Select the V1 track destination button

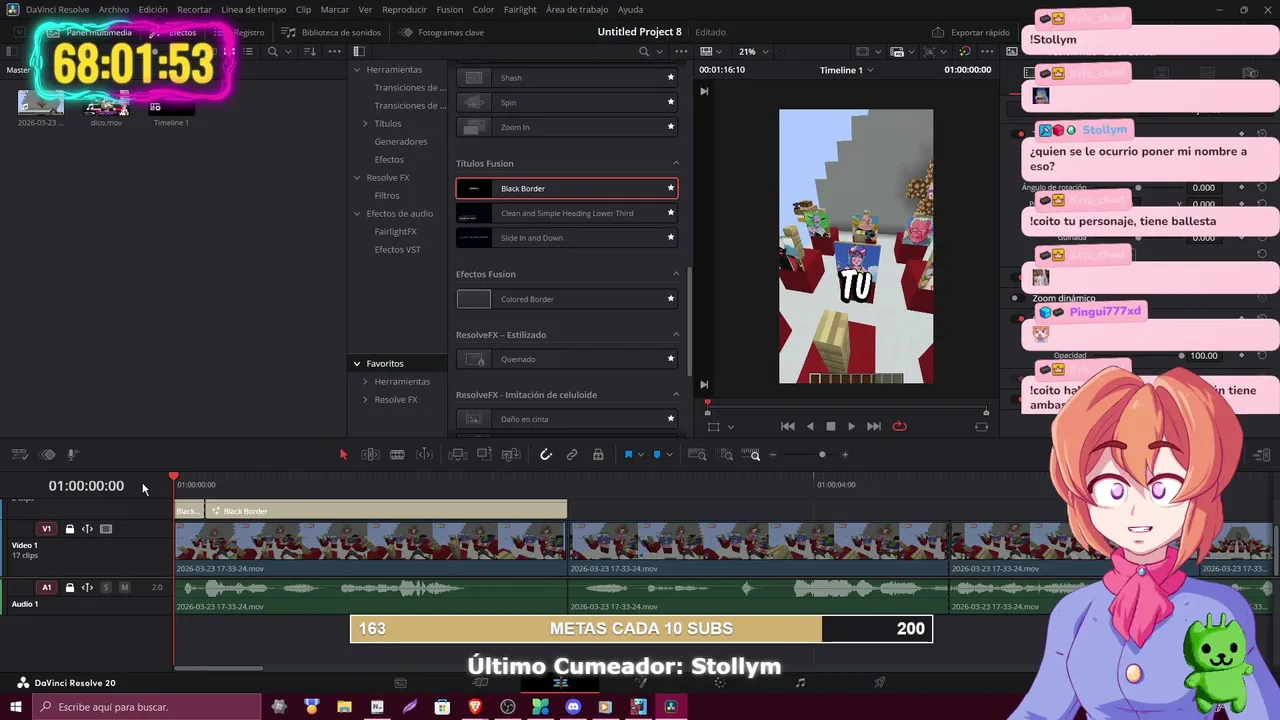[x=46, y=529]
